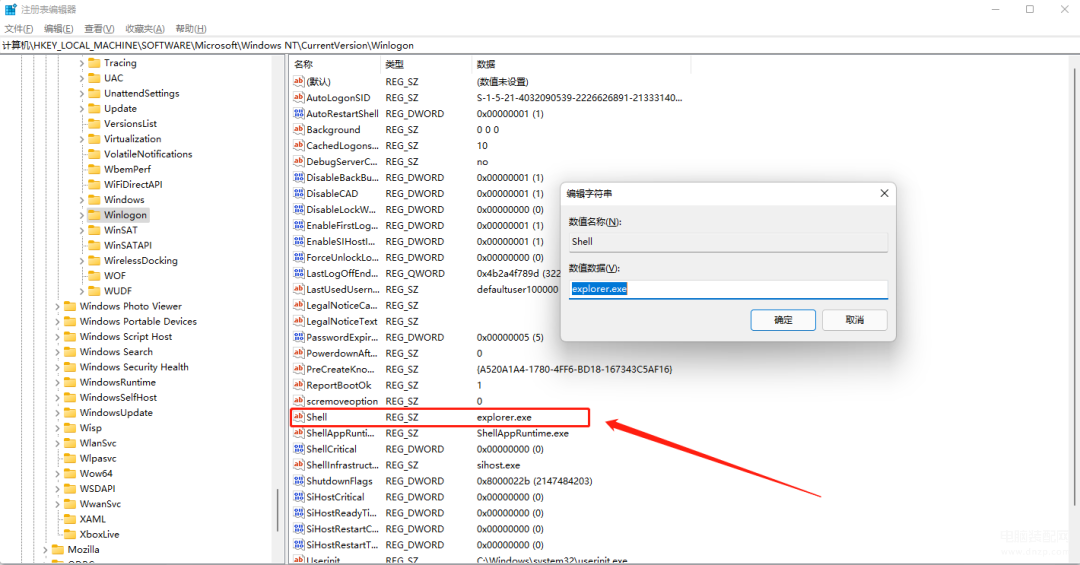Viewport: 1080px width, 565px height.
Task: Click the (默认) default value icon
Action: 298,81
